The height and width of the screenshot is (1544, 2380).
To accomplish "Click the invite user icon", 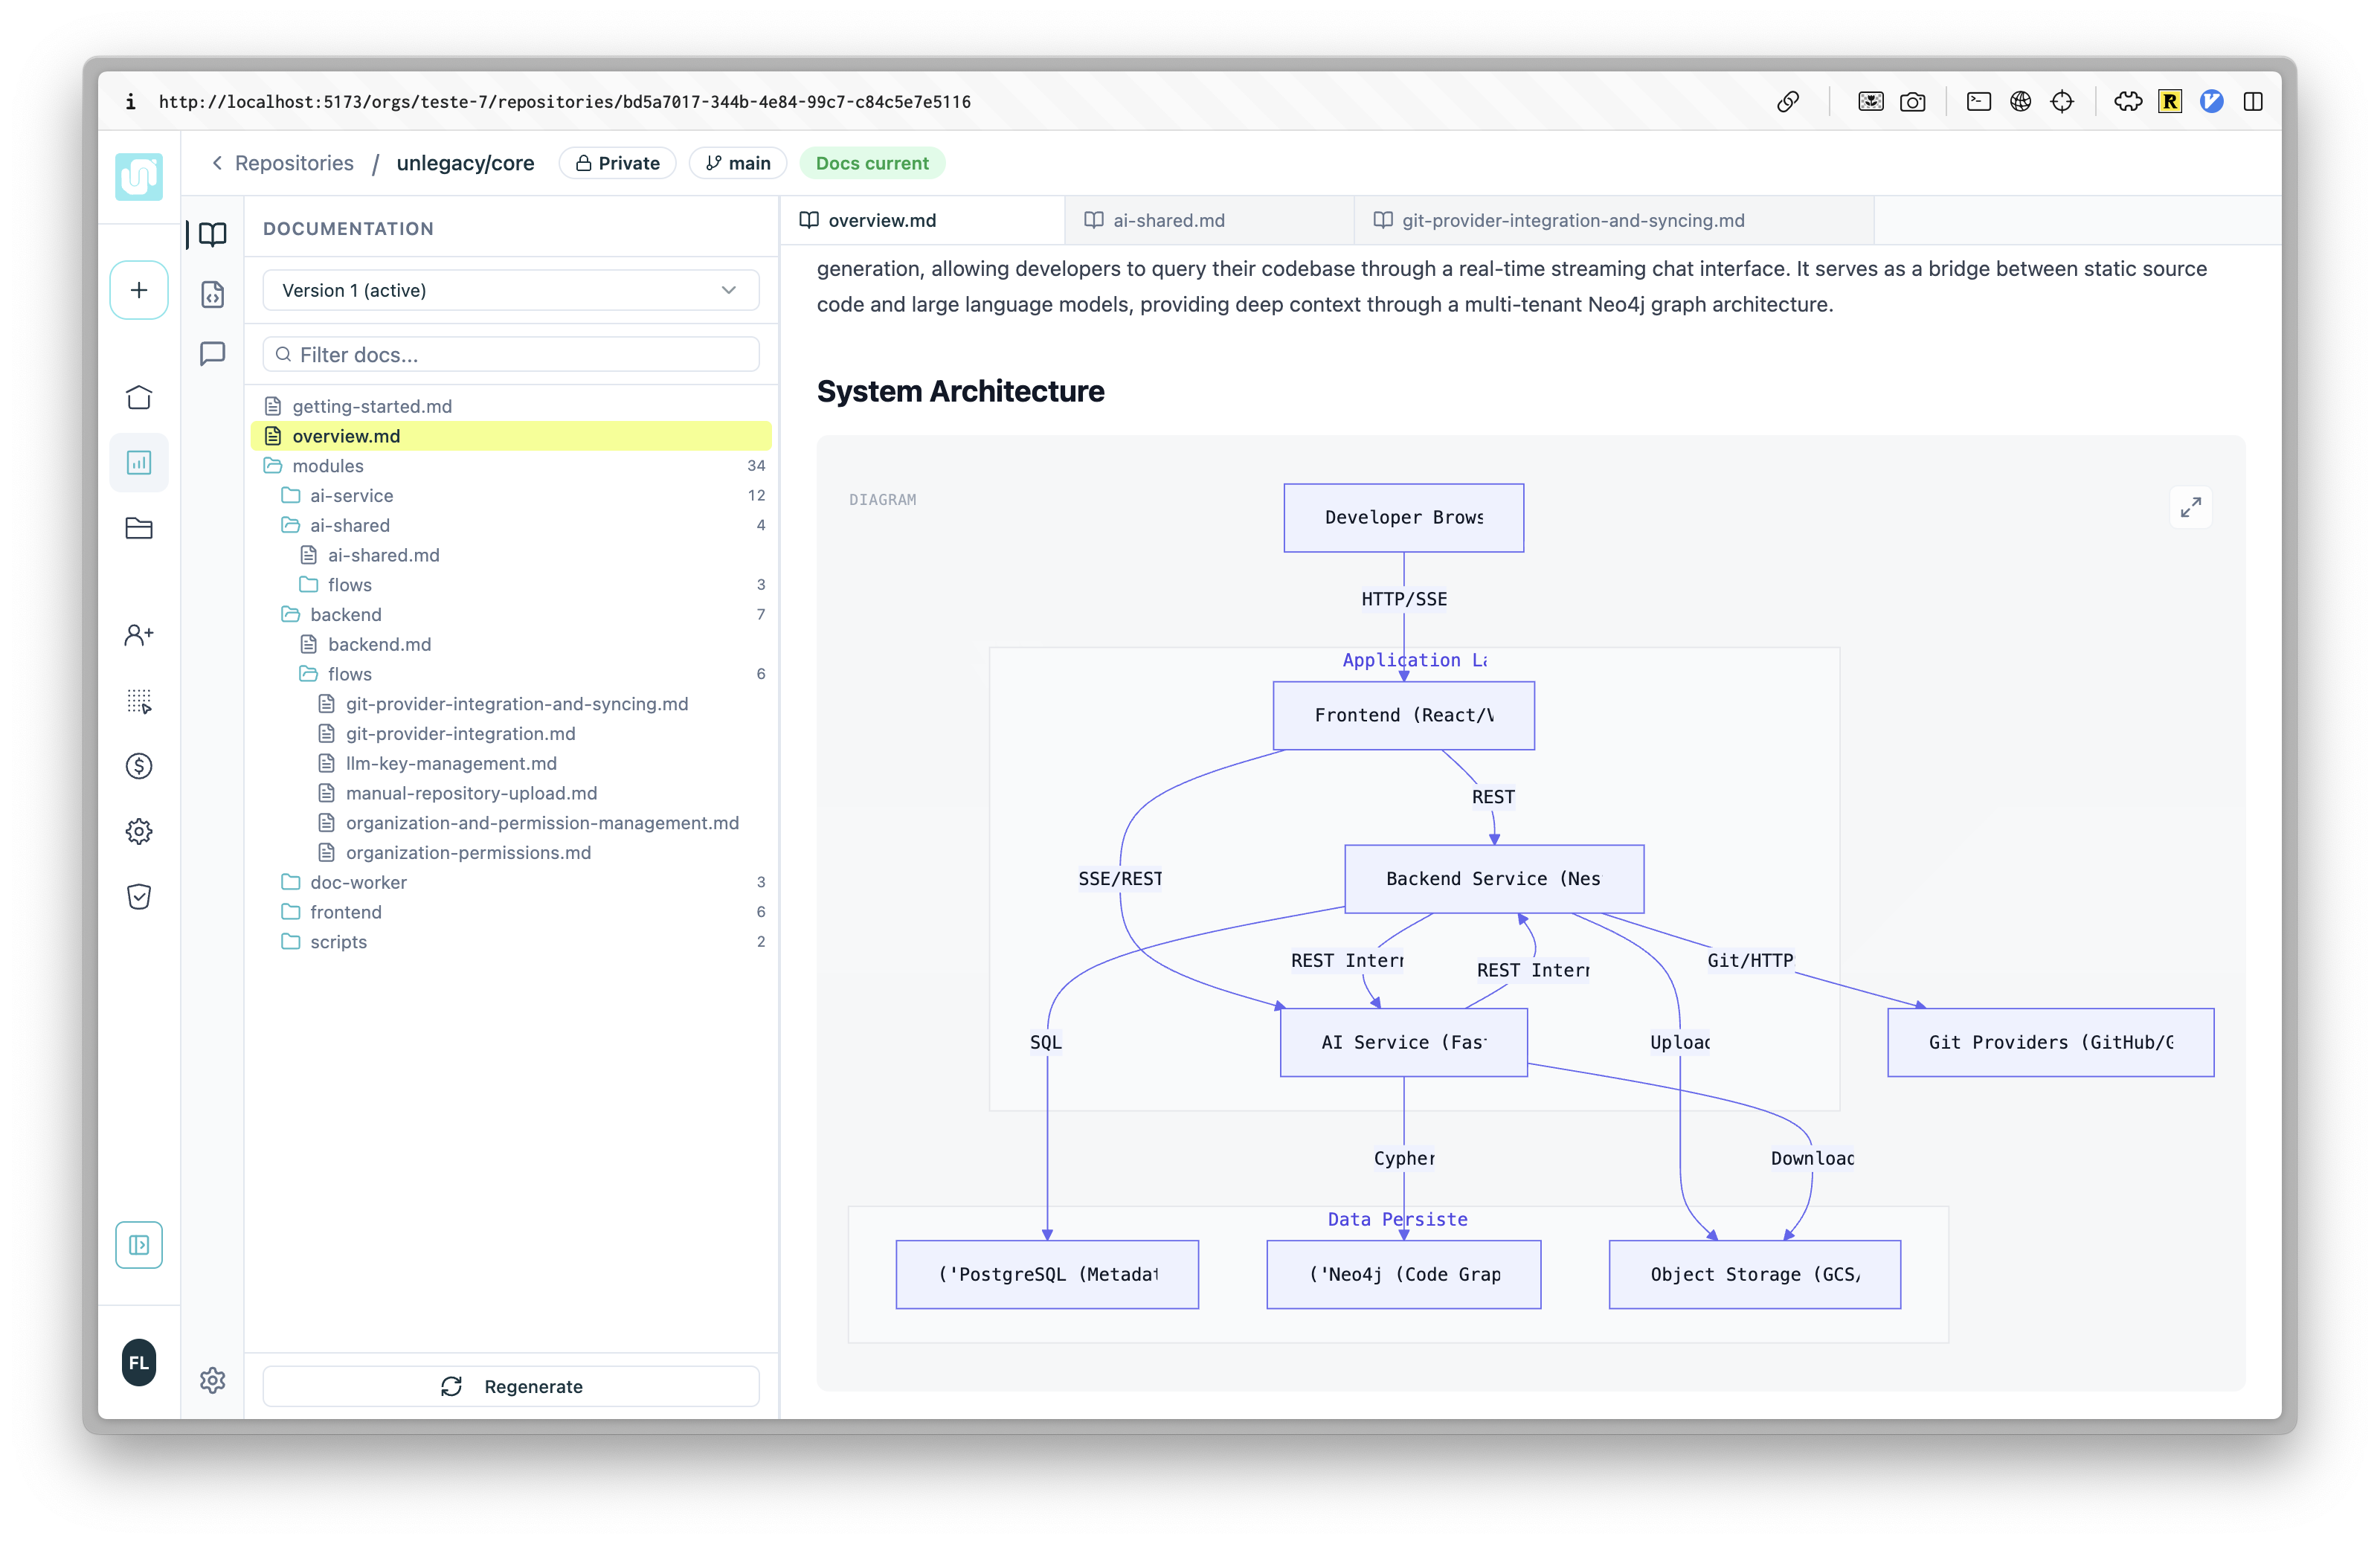I will (x=139, y=635).
